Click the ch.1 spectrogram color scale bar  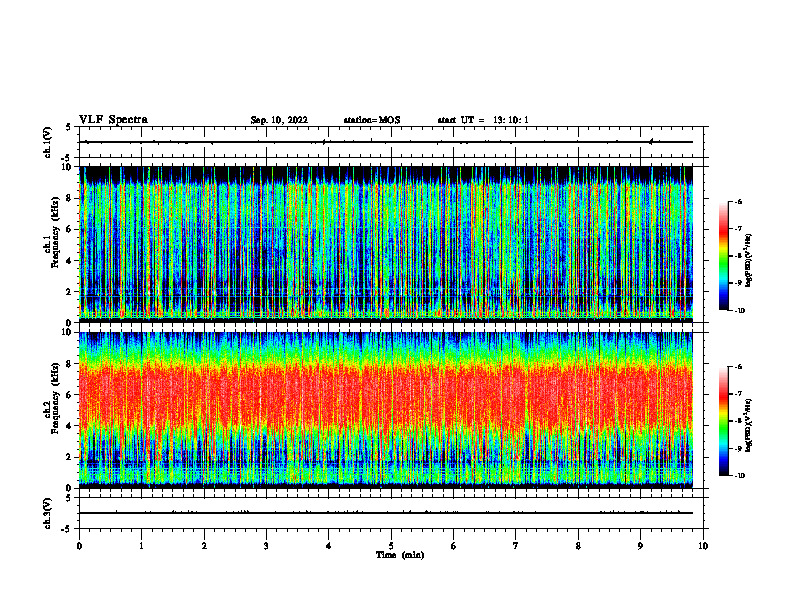pos(723,256)
